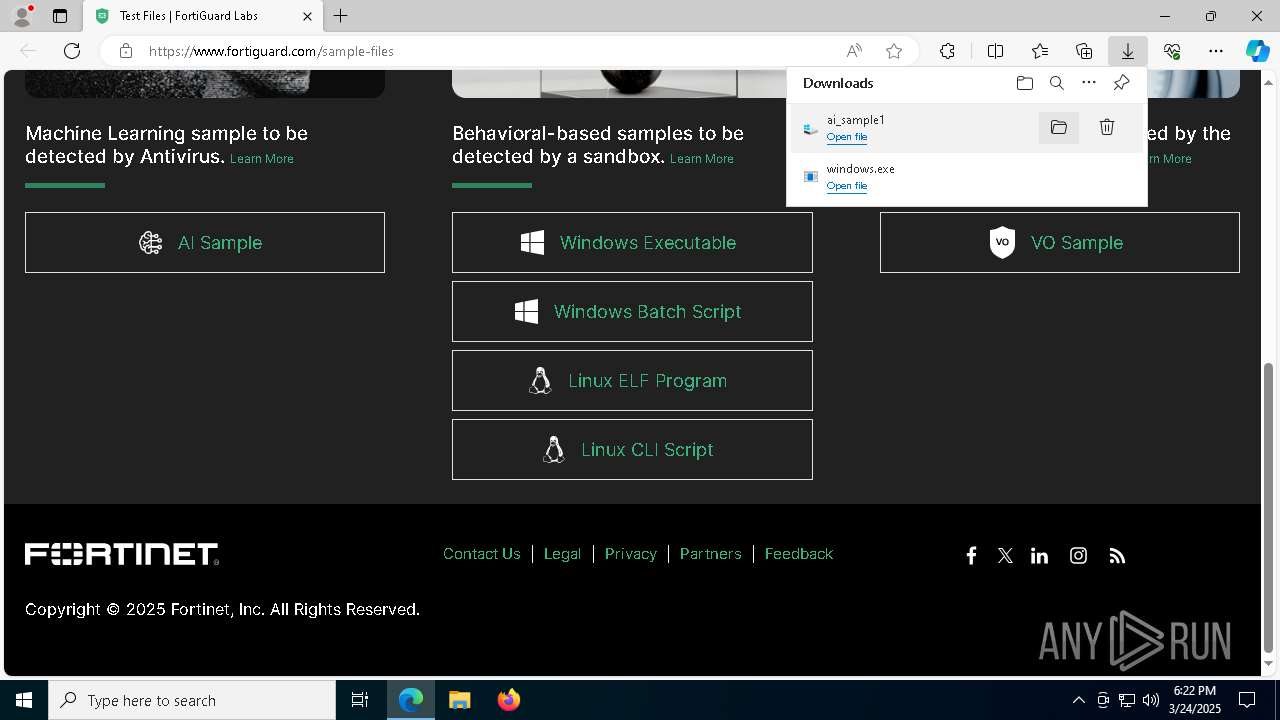This screenshot has width=1280, height=720.
Task: Launch Firefox from the taskbar
Action: (x=509, y=700)
